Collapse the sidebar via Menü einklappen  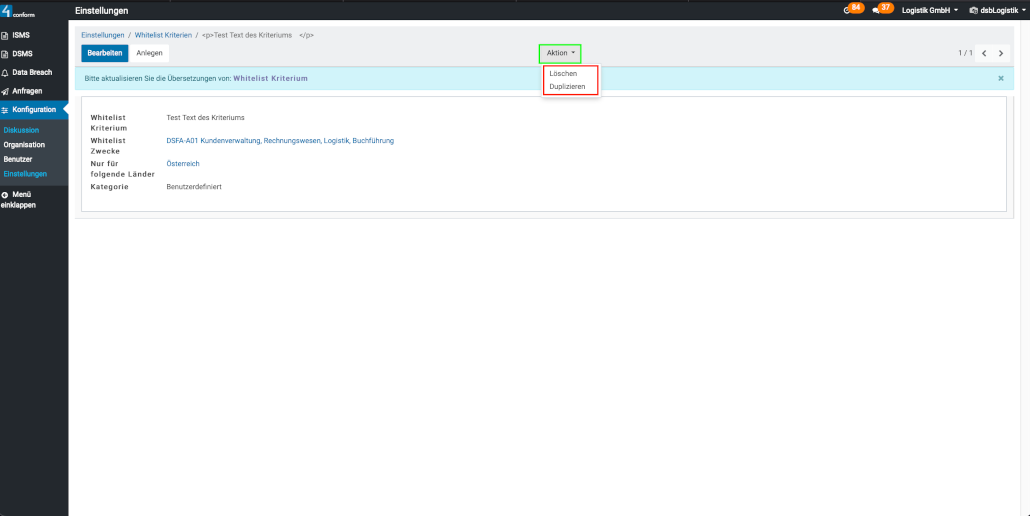click(18, 199)
